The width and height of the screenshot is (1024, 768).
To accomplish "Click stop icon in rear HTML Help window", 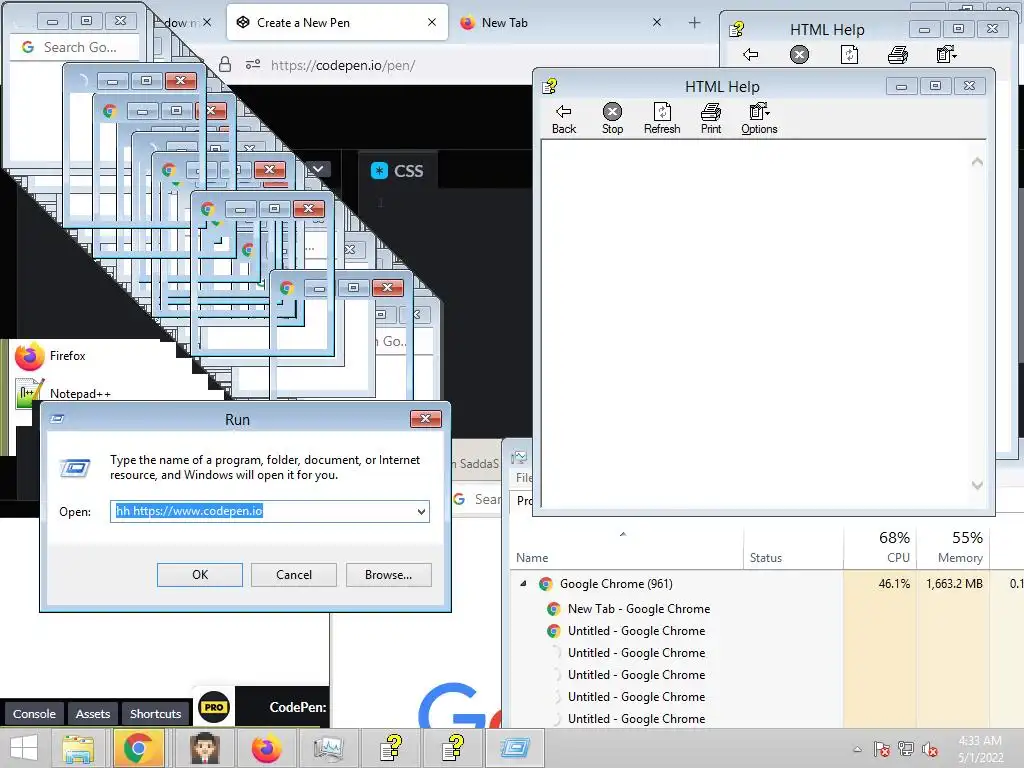I will tap(799, 55).
